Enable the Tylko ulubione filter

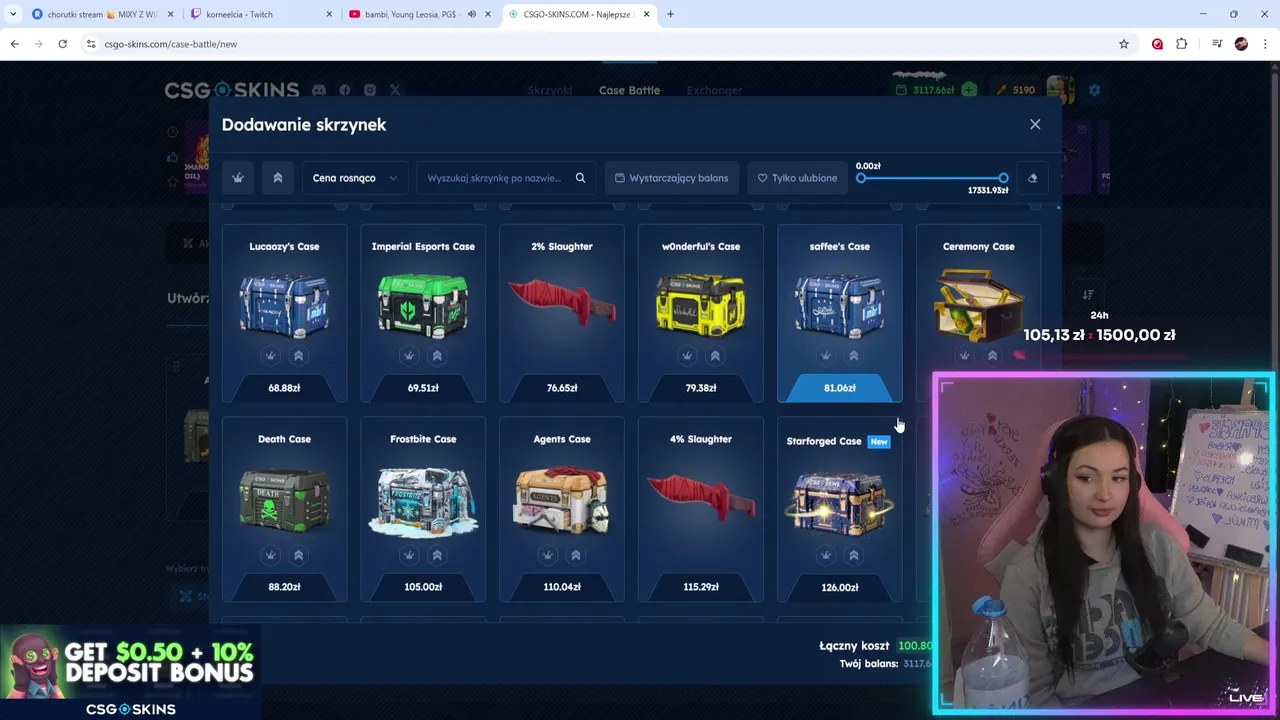pyautogui.click(x=797, y=178)
